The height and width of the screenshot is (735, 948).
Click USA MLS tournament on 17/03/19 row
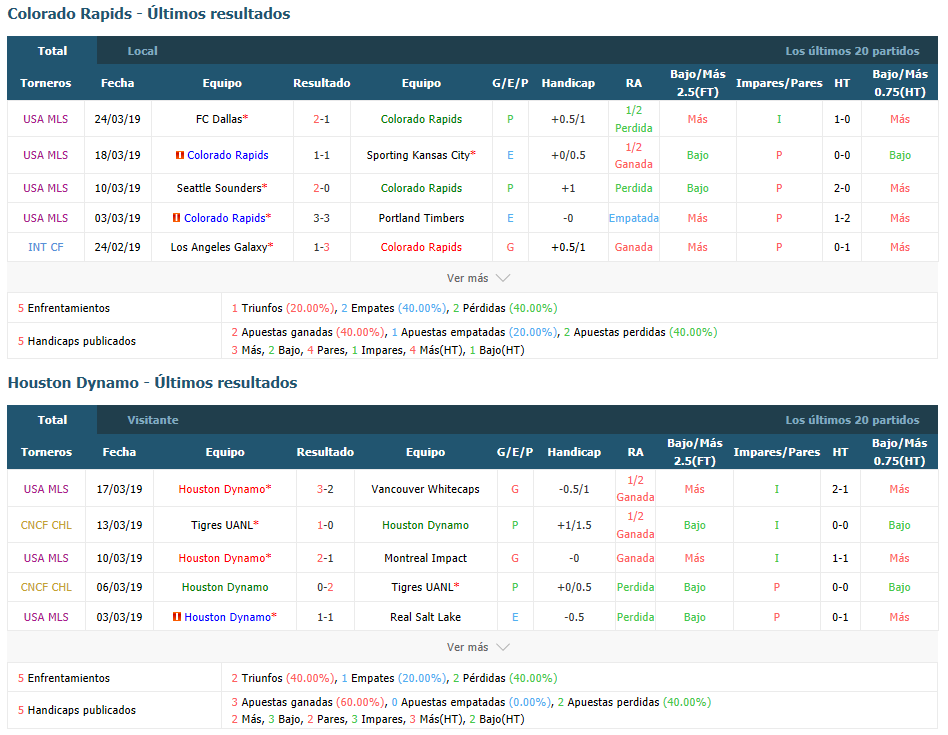click(x=46, y=489)
